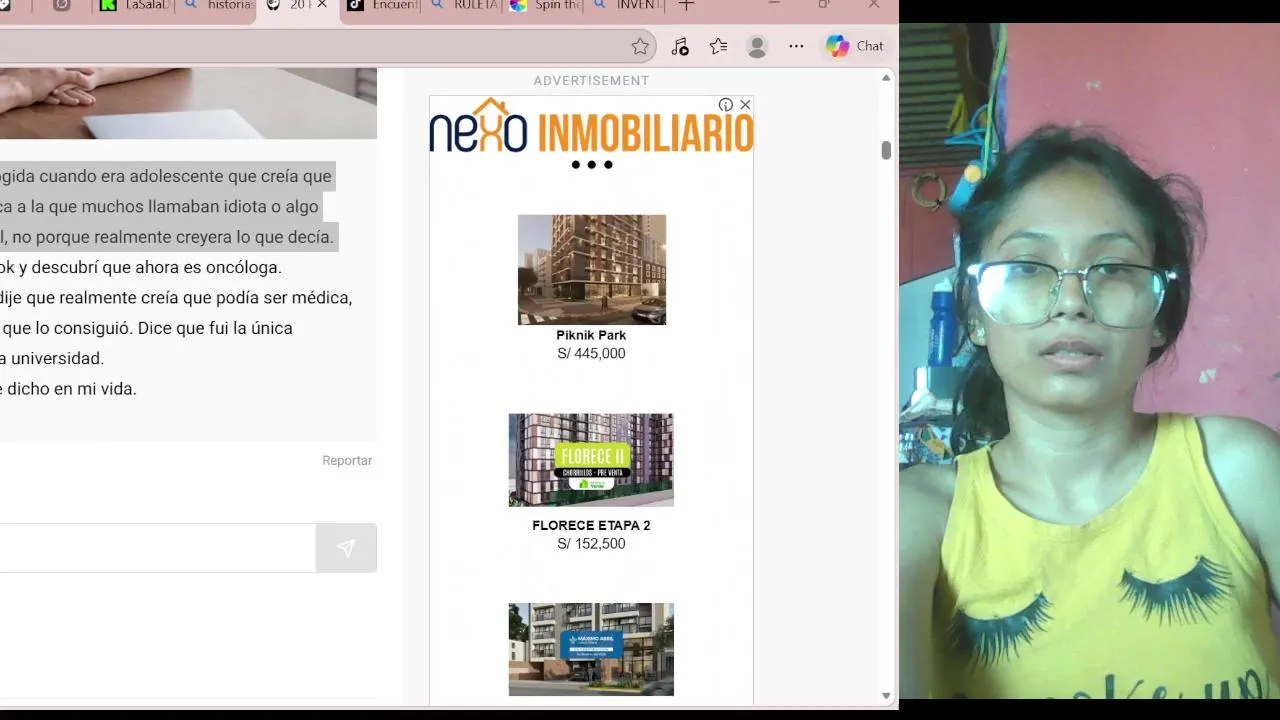Open the favorites list icon
The image size is (1280, 720).
tap(718, 46)
